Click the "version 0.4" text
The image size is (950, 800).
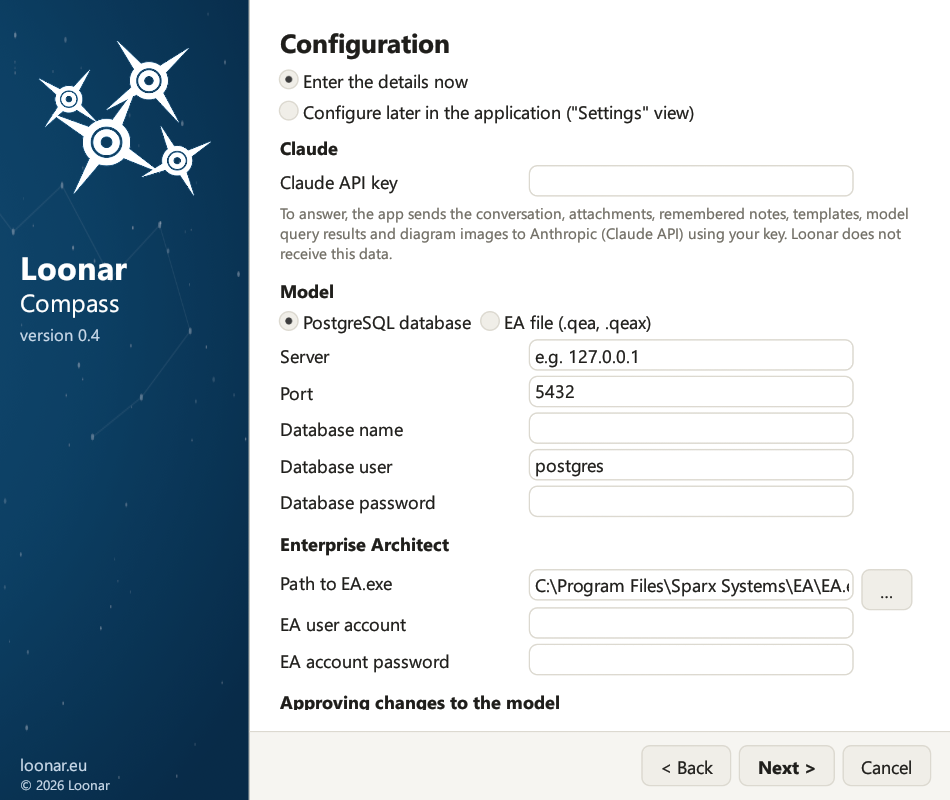[x=59, y=335]
